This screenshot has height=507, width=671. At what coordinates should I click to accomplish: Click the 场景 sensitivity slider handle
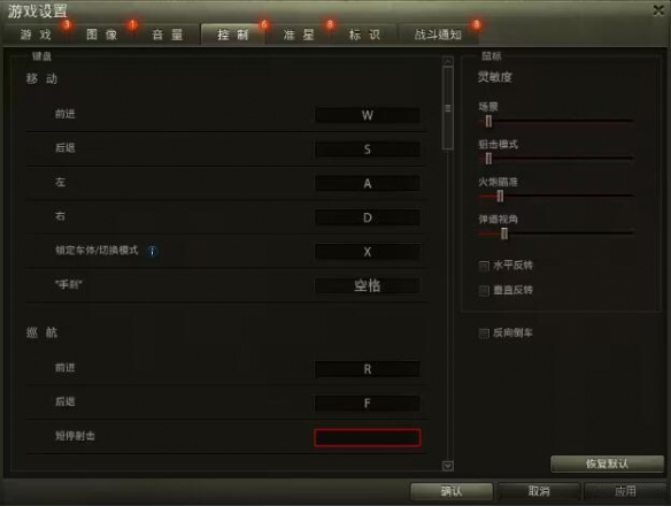[x=489, y=122]
